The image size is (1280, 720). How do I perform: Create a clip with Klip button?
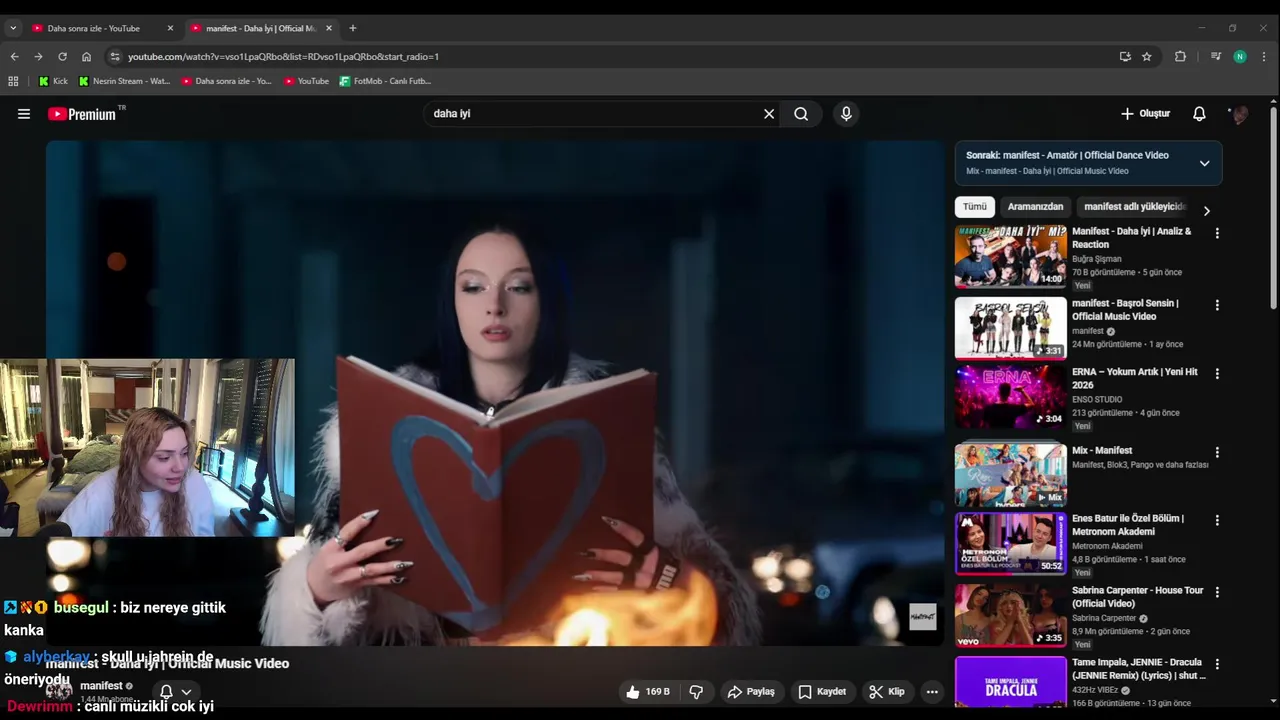click(887, 691)
